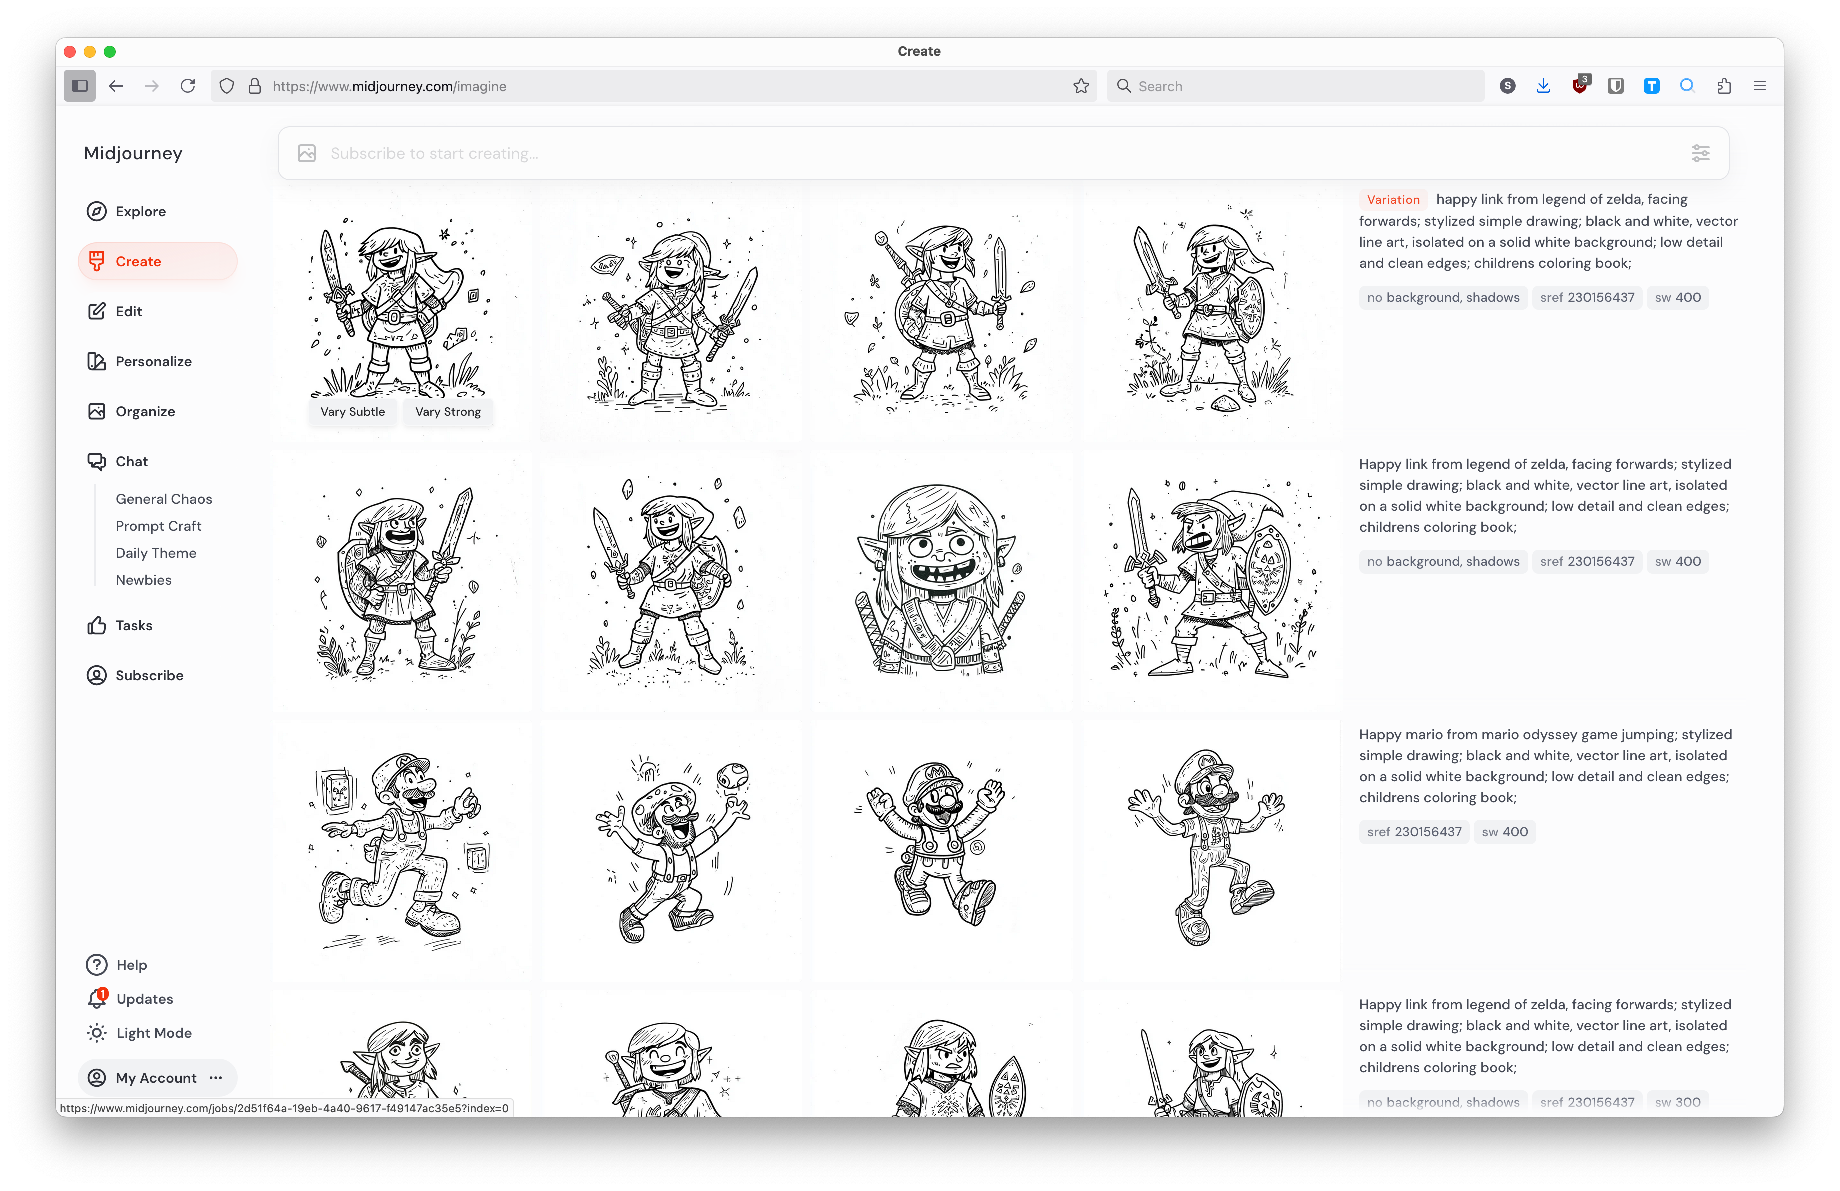Click Mario row's sw 400 tag
The height and width of the screenshot is (1191, 1840).
[1505, 831]
